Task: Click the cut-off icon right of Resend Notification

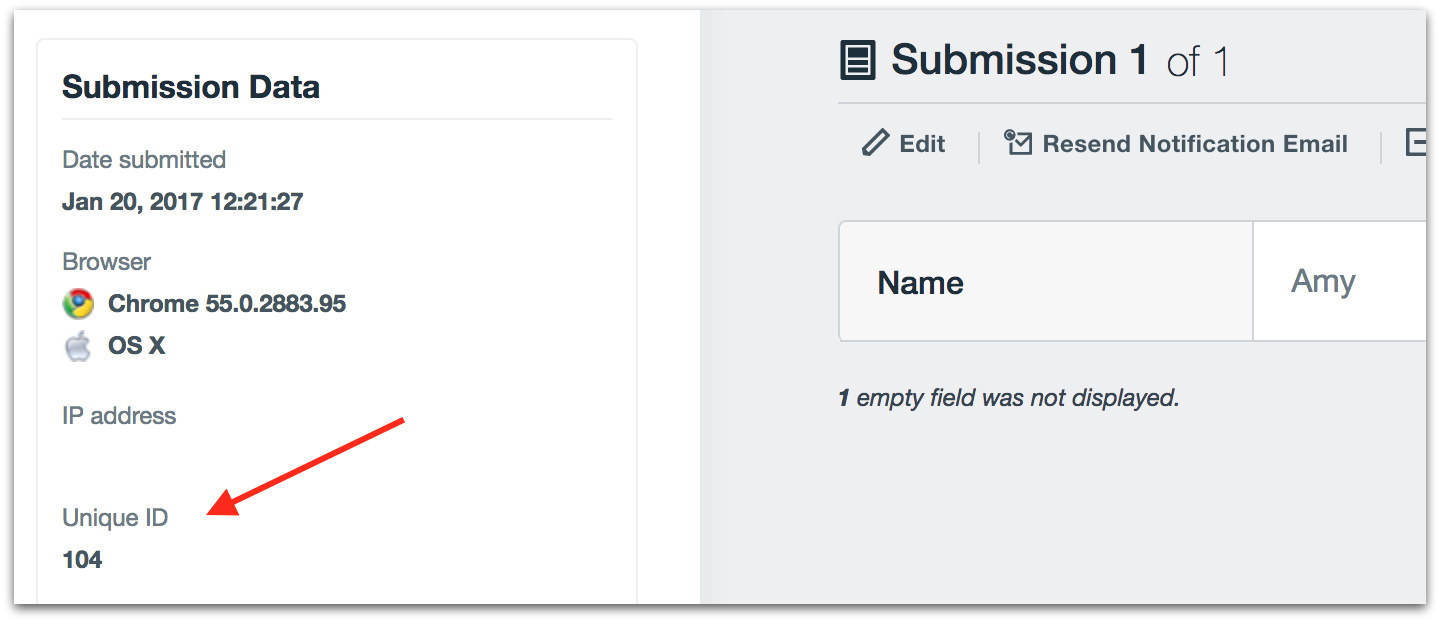Action: point(1415,143)
